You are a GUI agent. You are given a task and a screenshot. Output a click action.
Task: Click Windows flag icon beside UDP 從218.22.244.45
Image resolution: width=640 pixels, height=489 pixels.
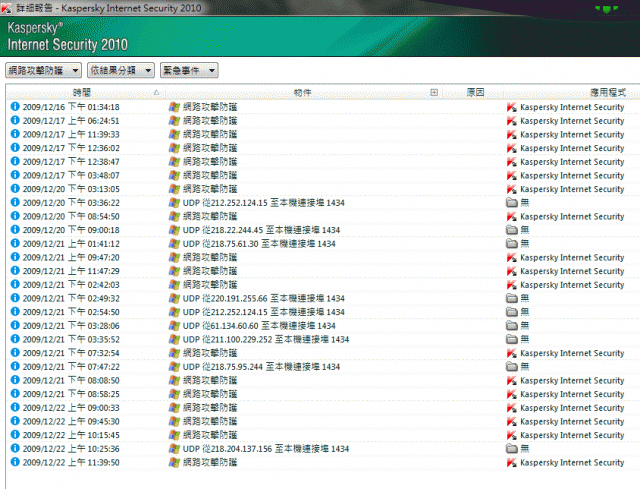[174, 230]
